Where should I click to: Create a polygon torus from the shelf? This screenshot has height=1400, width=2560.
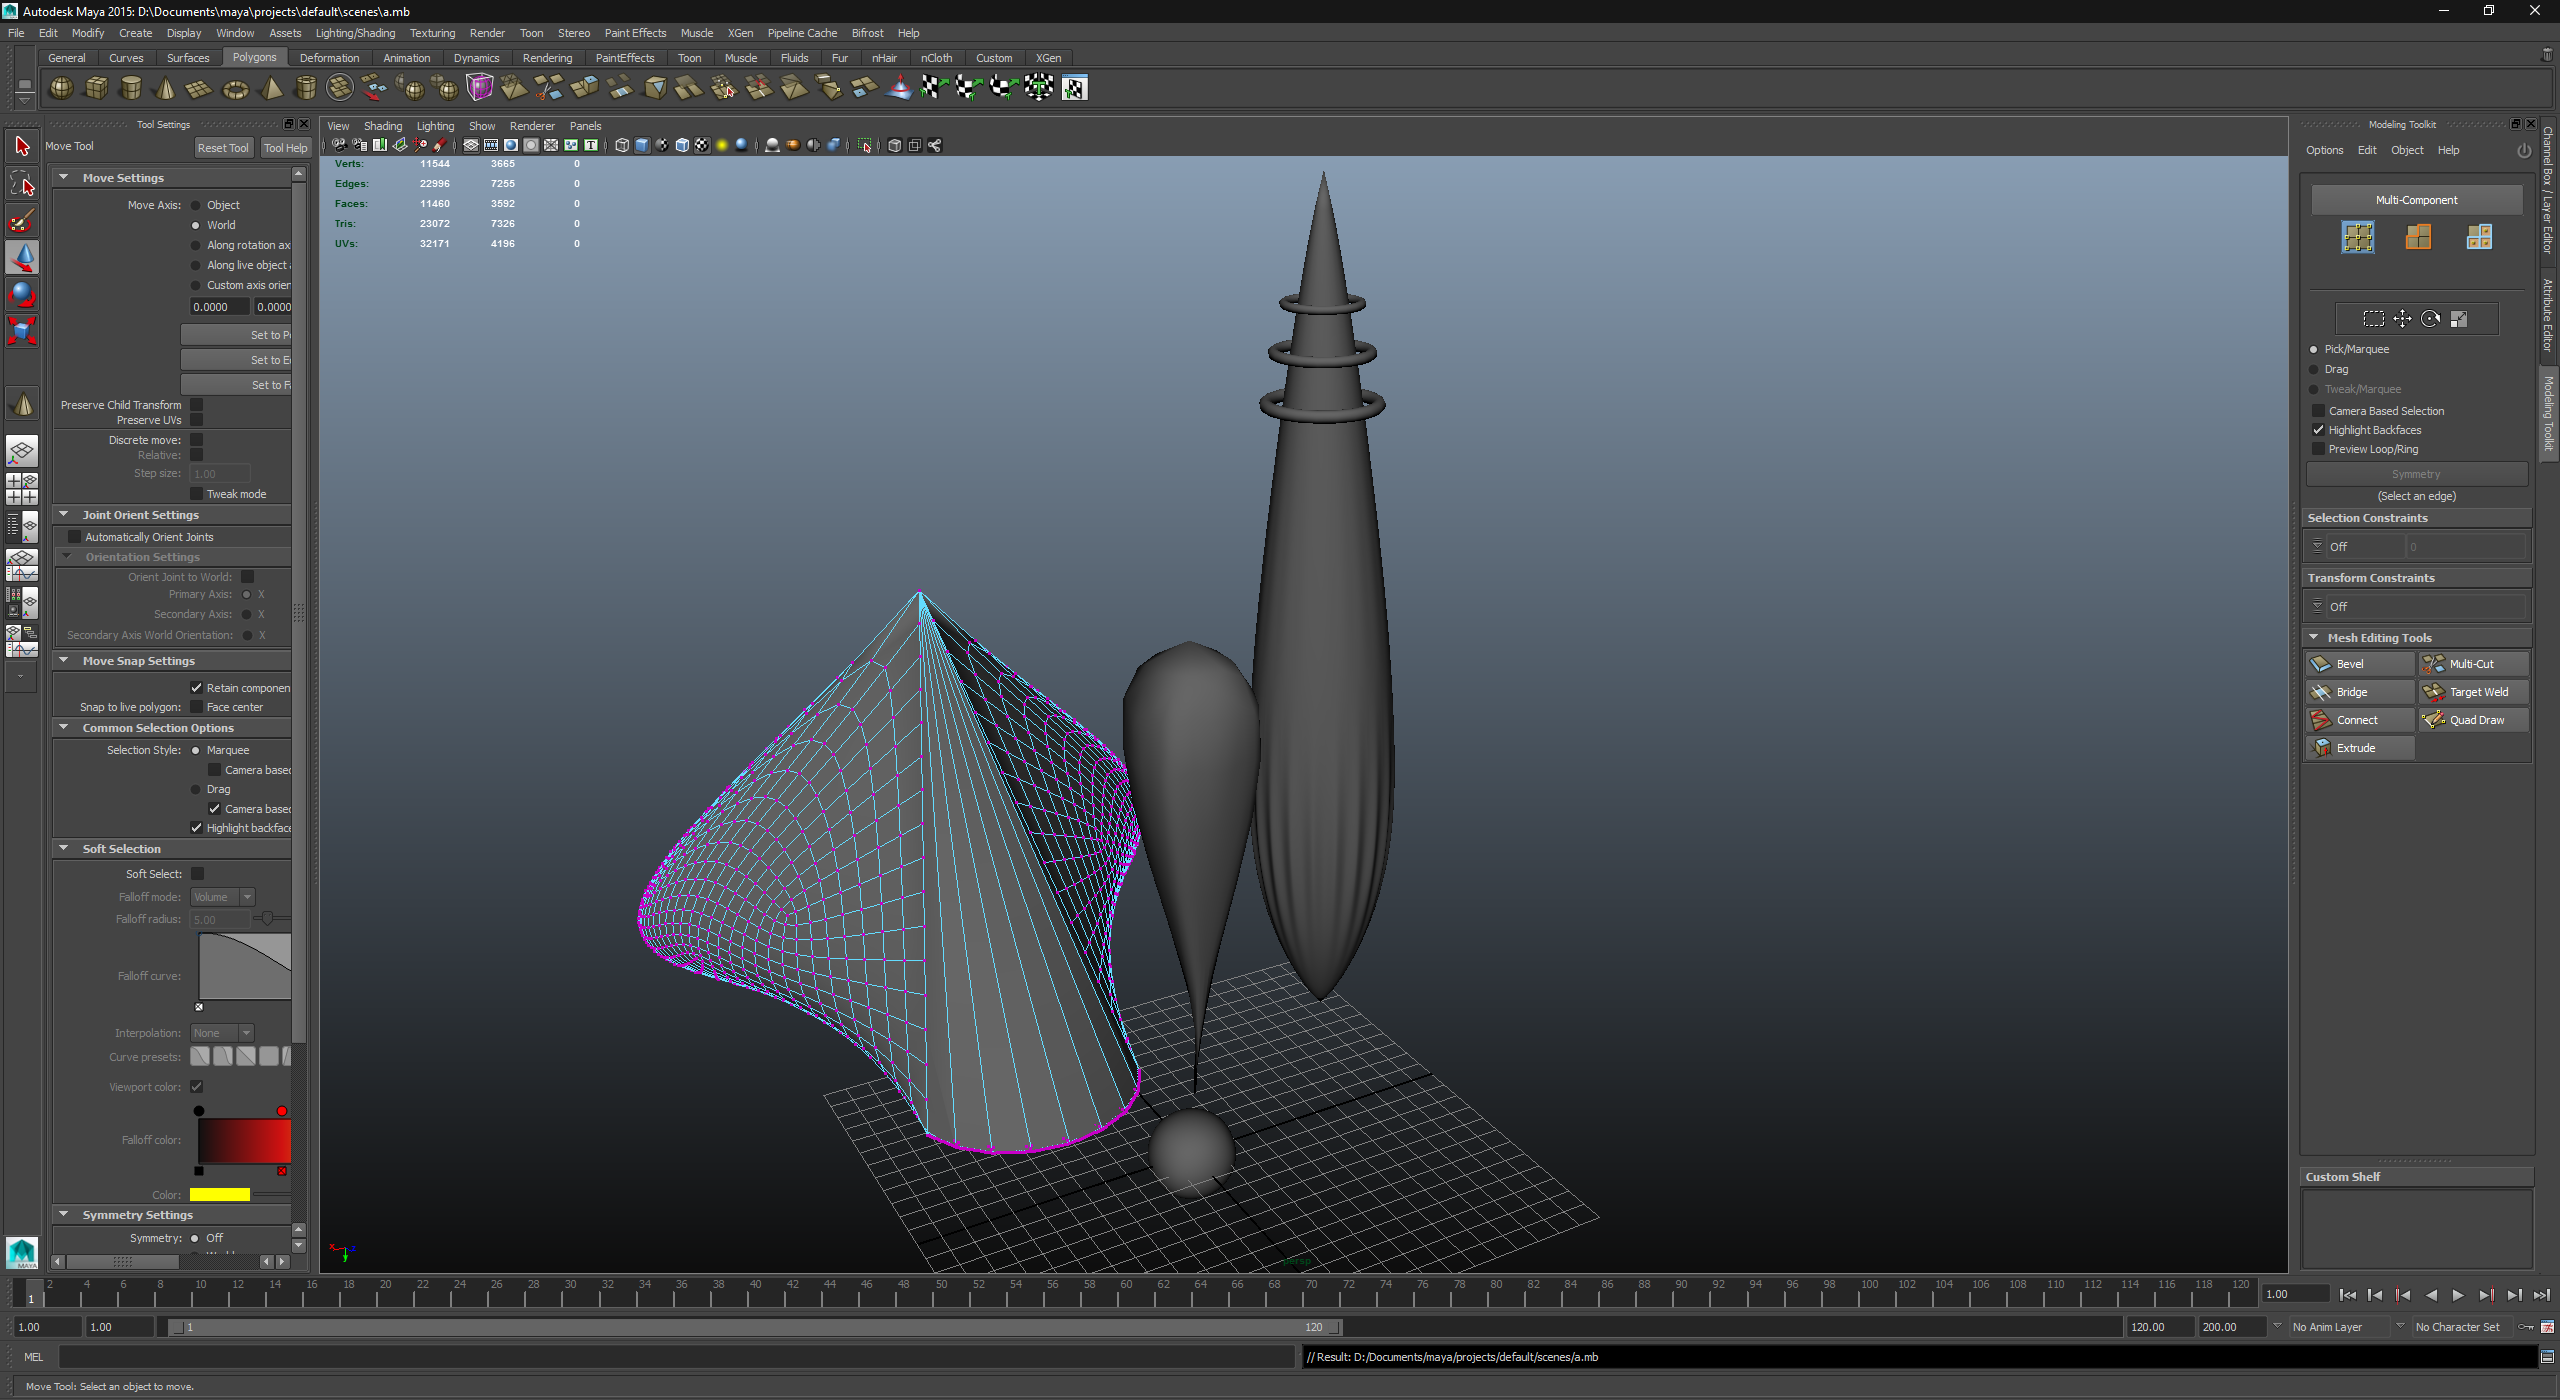[235, 88]
